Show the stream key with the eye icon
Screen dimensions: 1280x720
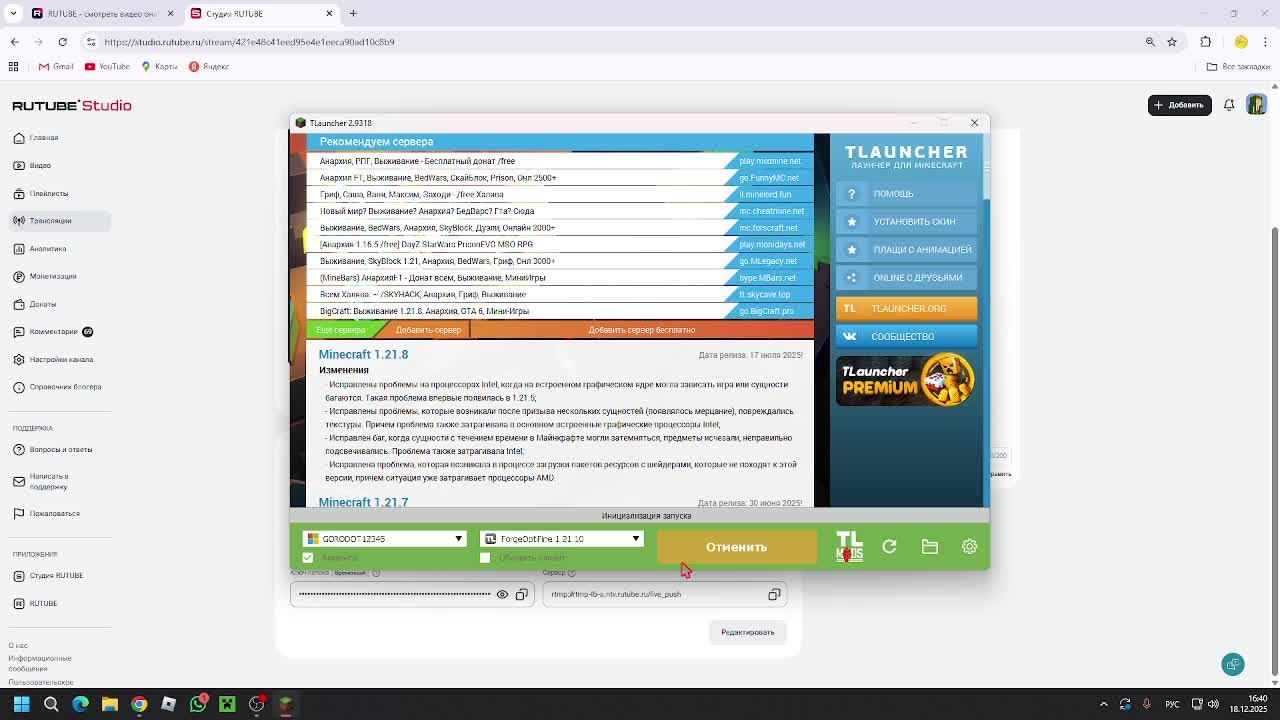[x=502, y=594]
